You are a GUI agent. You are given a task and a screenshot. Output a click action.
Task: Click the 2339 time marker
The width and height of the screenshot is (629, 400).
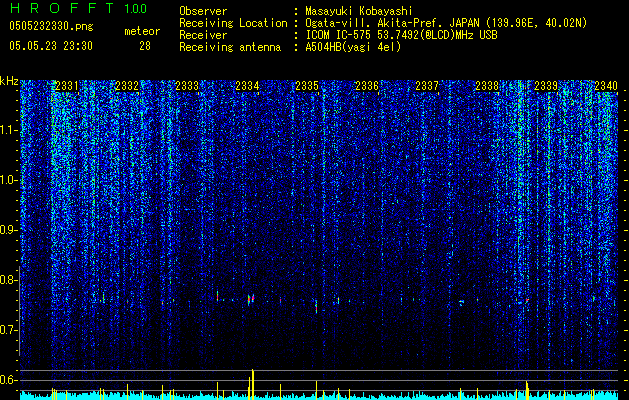pos(546,86)
